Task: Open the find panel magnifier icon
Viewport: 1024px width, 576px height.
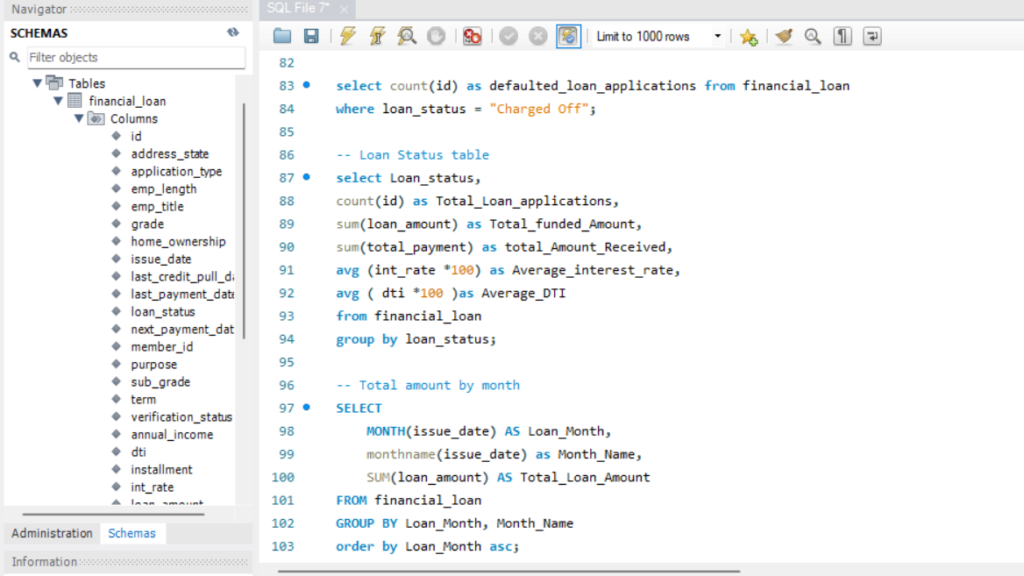Action: 812,36
